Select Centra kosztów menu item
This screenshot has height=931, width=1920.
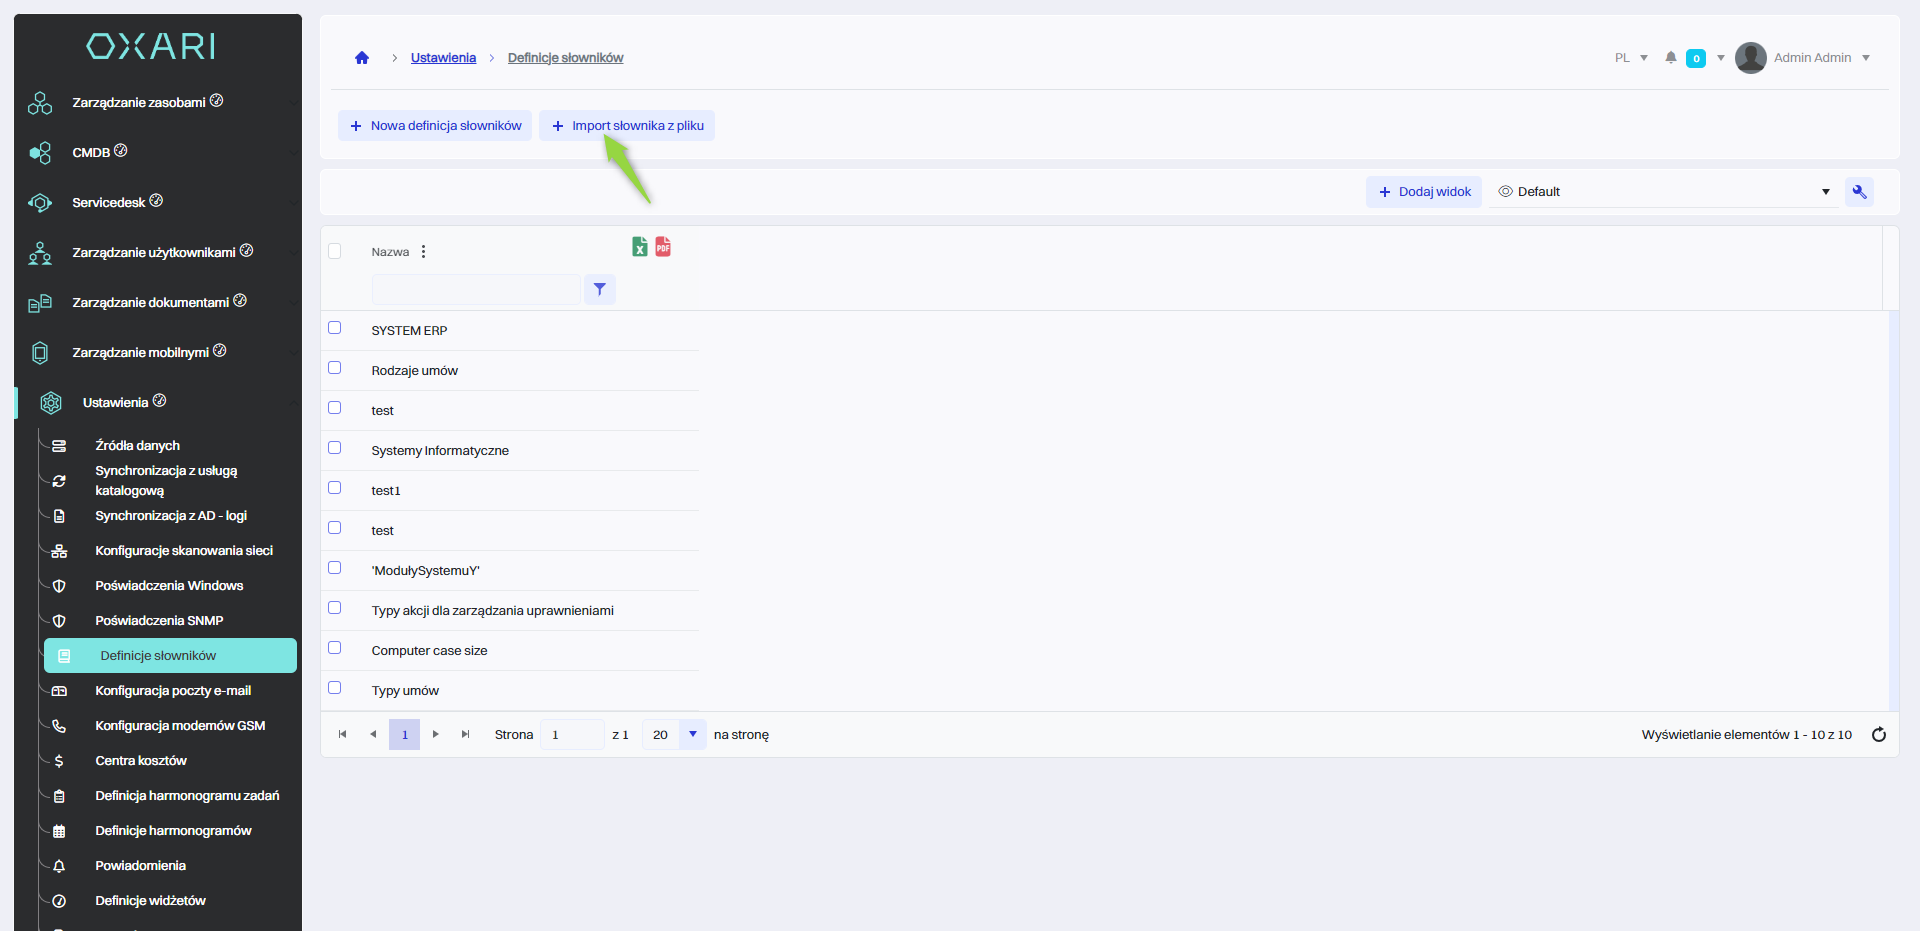click(x=141, y=761)
